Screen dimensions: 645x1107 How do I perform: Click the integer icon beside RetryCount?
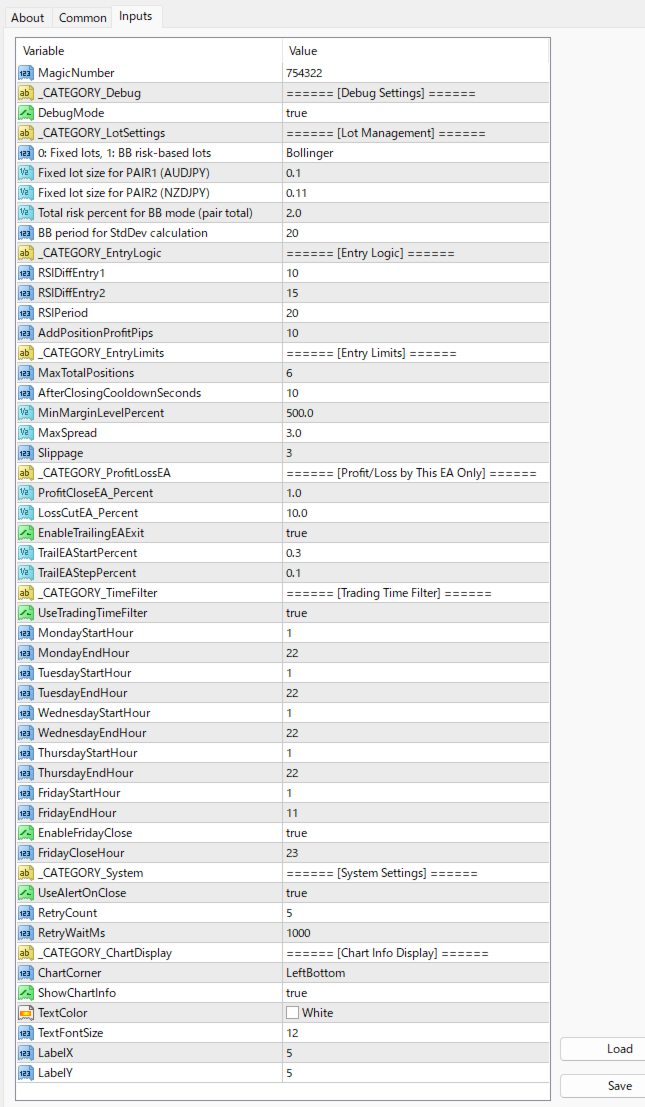tap(26, 913)
